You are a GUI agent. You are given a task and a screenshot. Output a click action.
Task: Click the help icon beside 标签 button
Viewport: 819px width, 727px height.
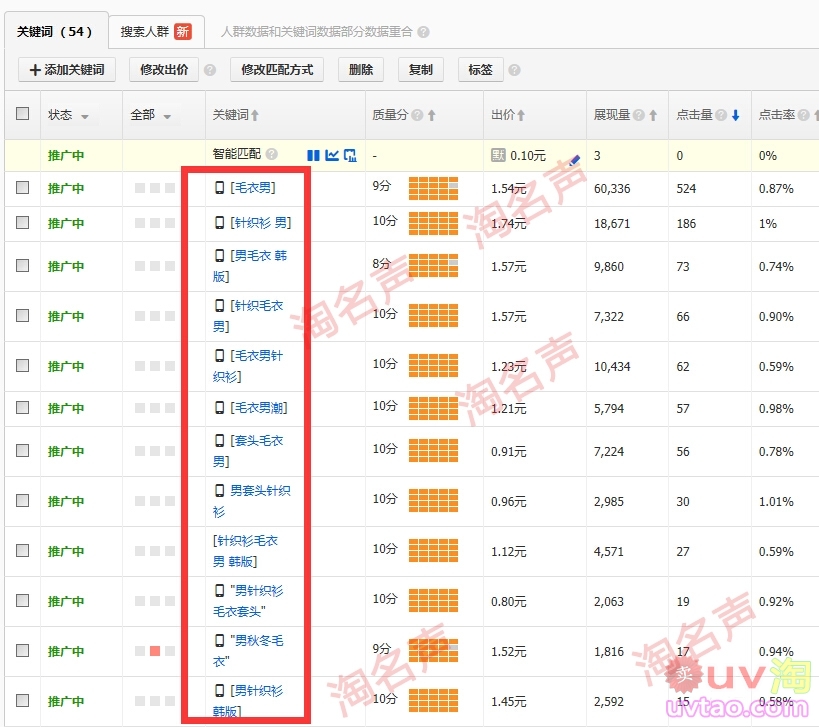point(514,70)
